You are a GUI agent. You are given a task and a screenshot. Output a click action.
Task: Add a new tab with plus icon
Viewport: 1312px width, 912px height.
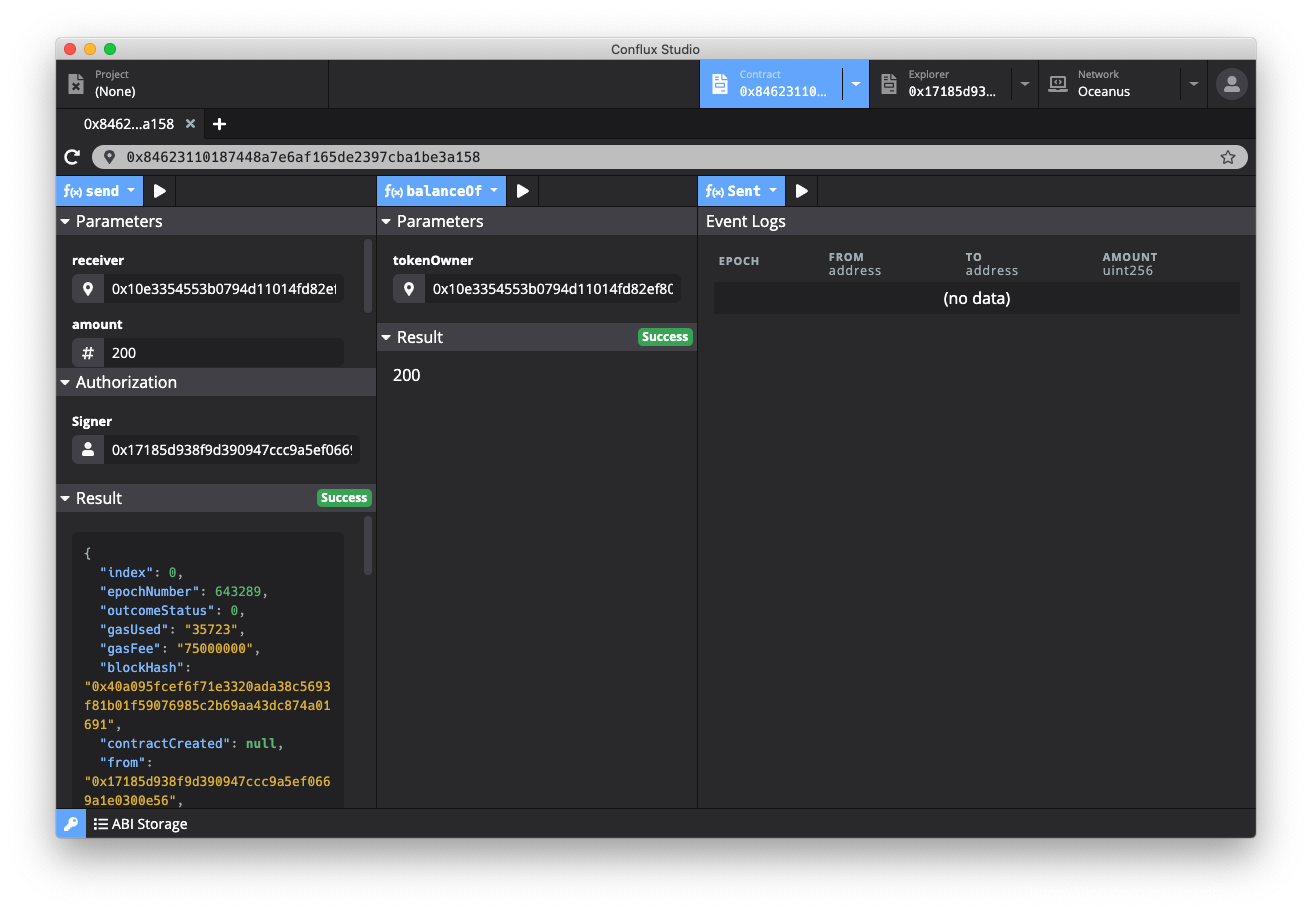(220, 124)
